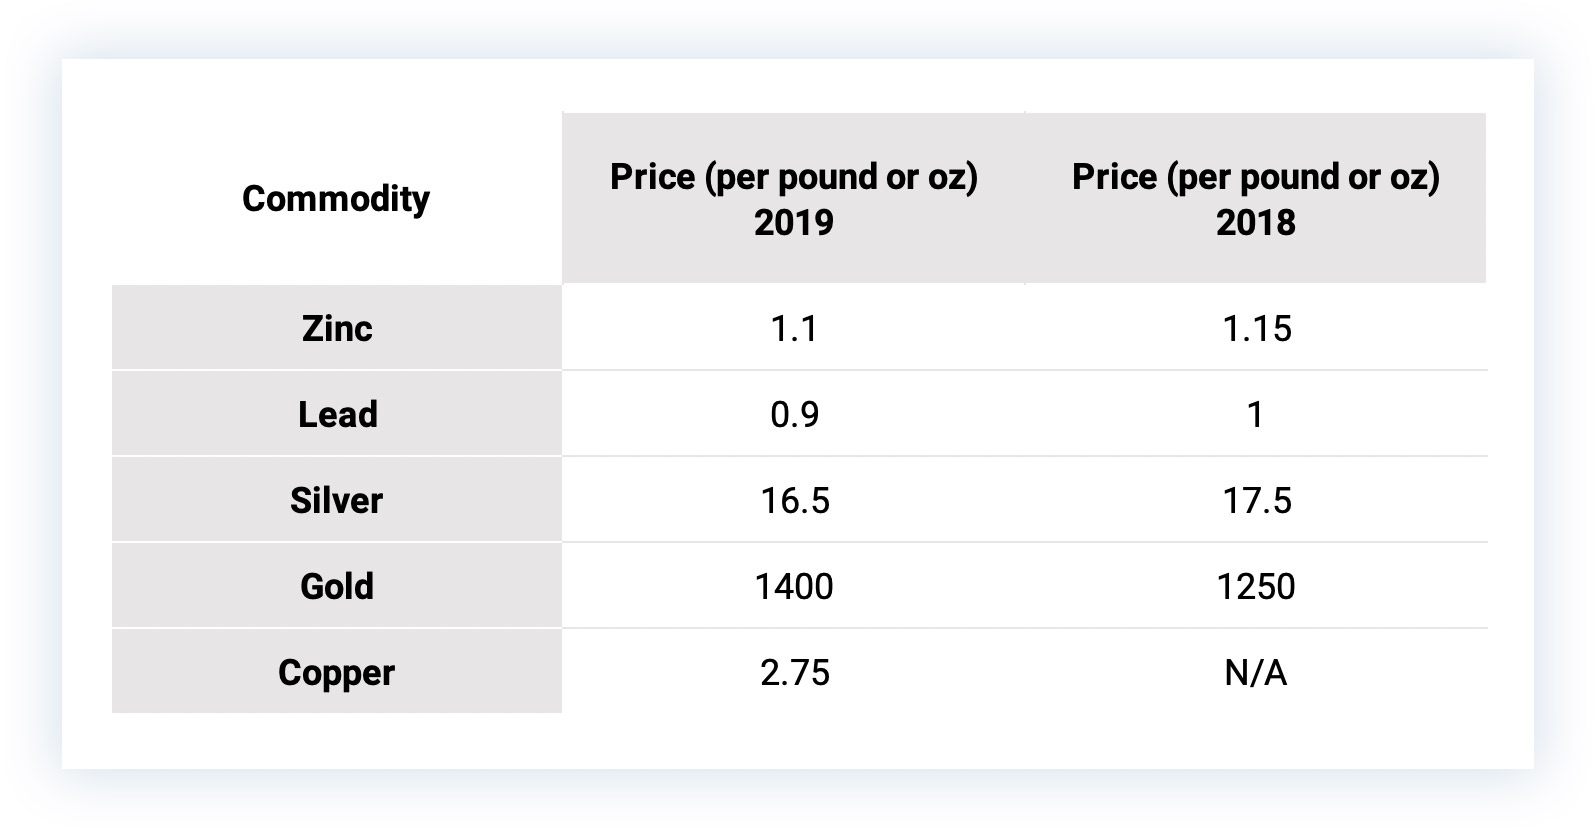Click the Lead 2019 price 0.9

tap(794, 414)
